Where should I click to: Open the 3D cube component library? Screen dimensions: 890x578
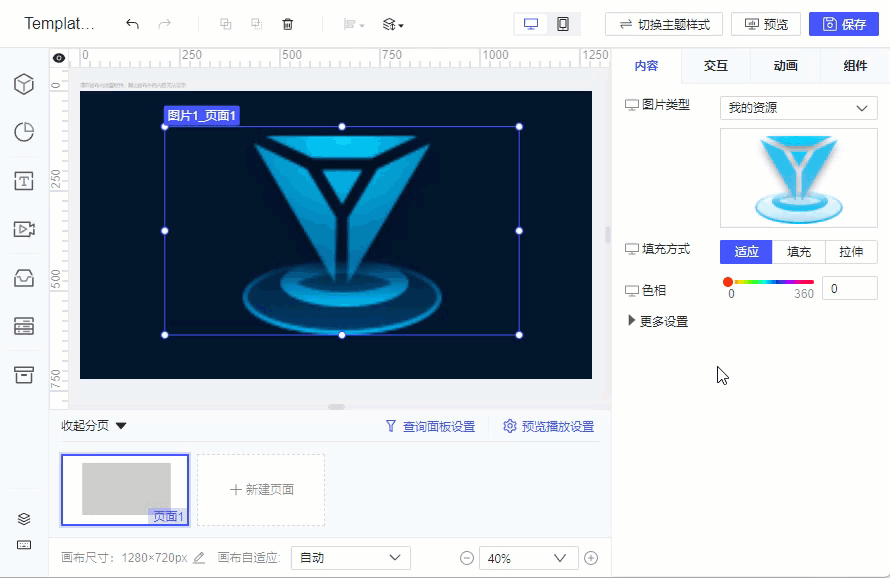tap(24, 84)
